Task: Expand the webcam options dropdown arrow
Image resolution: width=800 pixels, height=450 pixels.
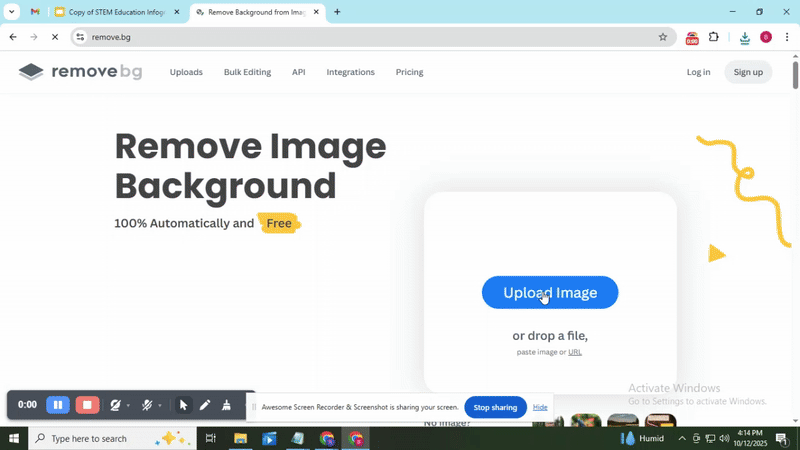Action: point(129,406)
